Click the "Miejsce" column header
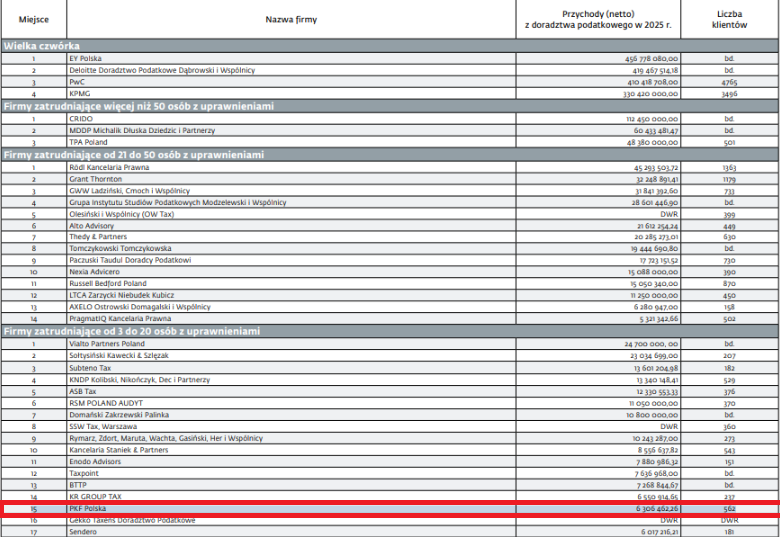The height and width of the screenshot is (537, 780). click(x=33, y=19)
